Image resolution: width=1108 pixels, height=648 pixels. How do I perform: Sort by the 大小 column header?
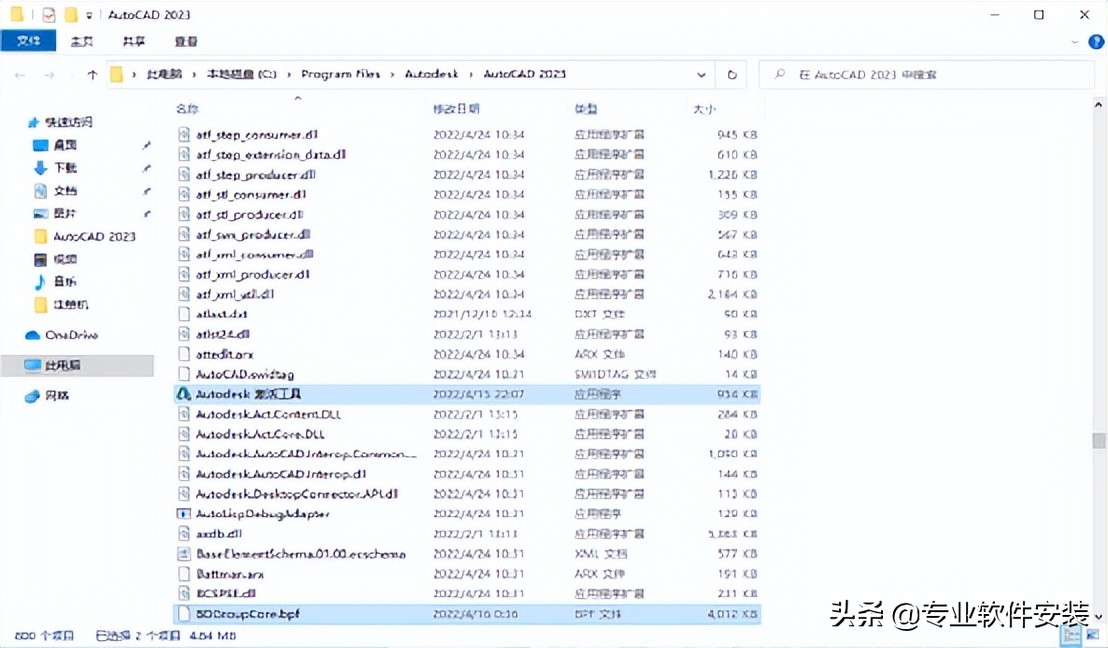coord(704,108)
